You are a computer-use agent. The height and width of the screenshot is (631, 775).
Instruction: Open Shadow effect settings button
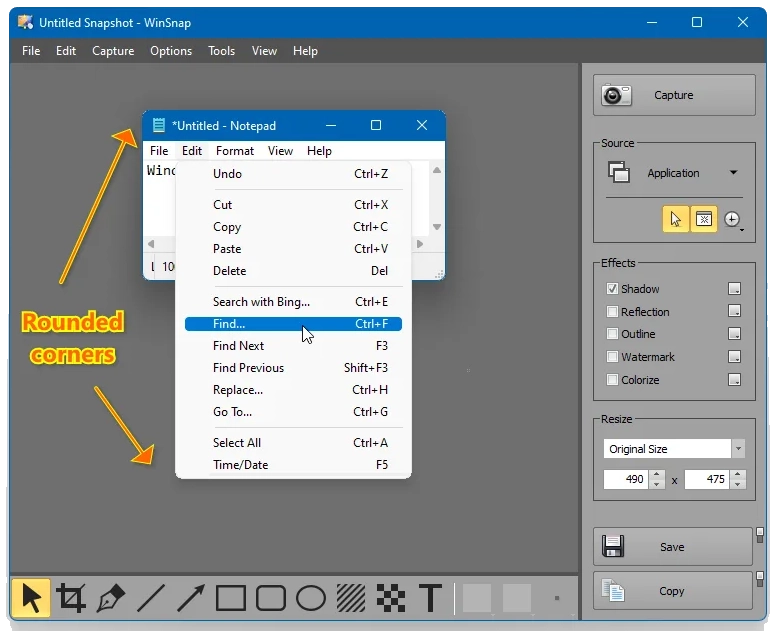[x=734, y=289]
